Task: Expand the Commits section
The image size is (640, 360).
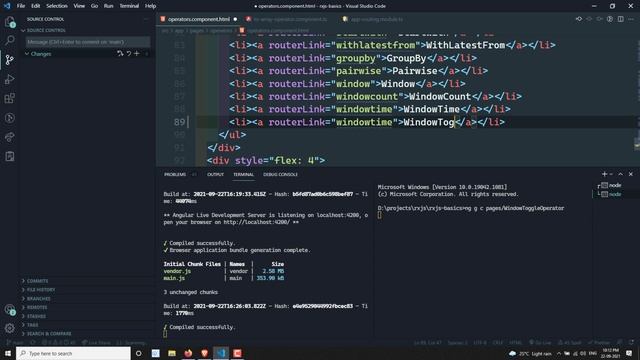Action: (38, 281)
